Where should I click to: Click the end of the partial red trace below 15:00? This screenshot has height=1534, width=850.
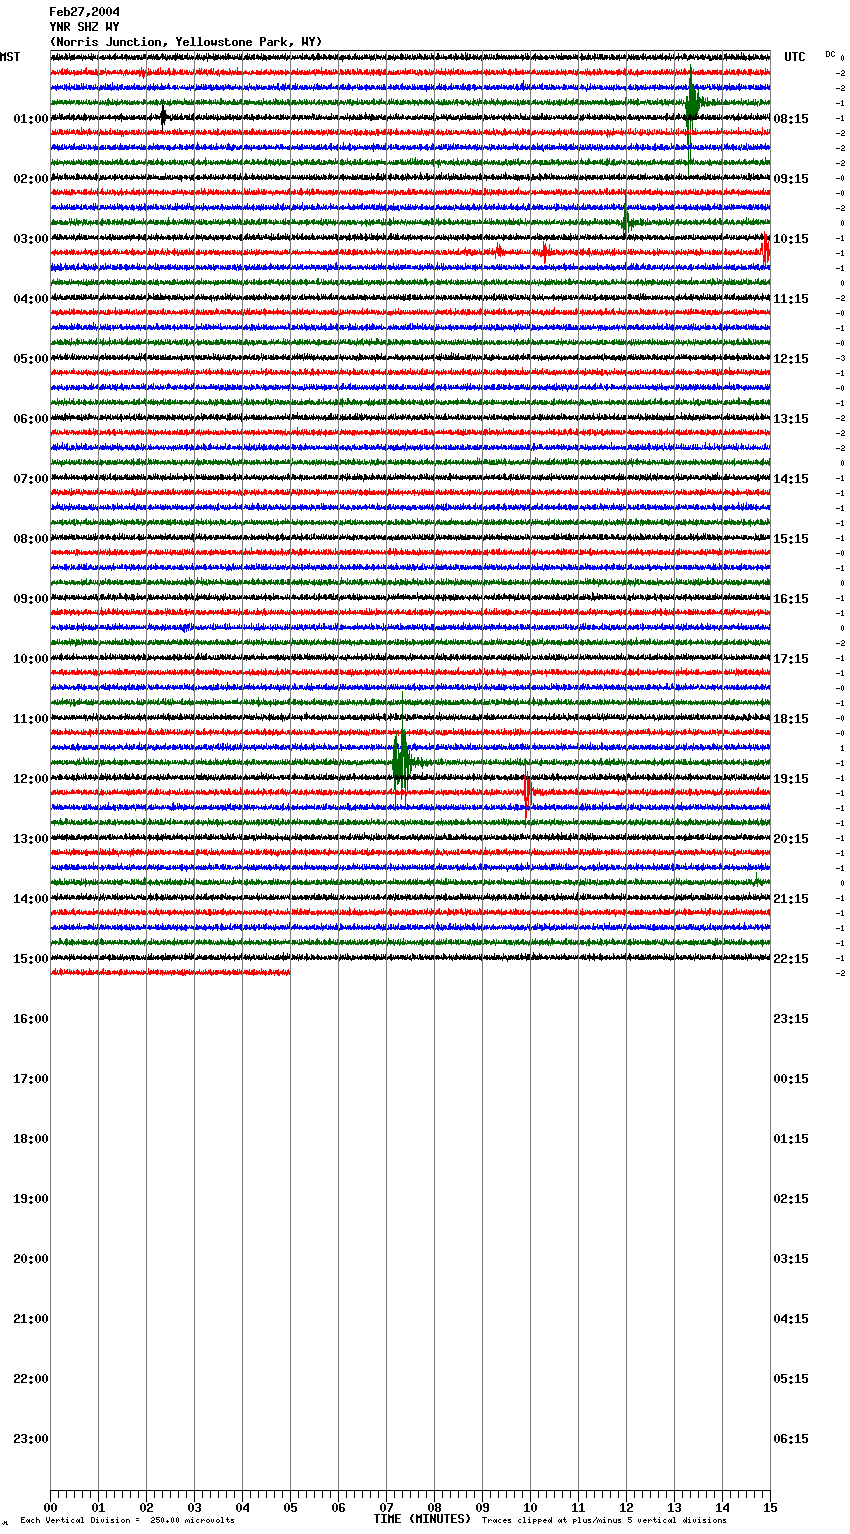pos(288,971)
